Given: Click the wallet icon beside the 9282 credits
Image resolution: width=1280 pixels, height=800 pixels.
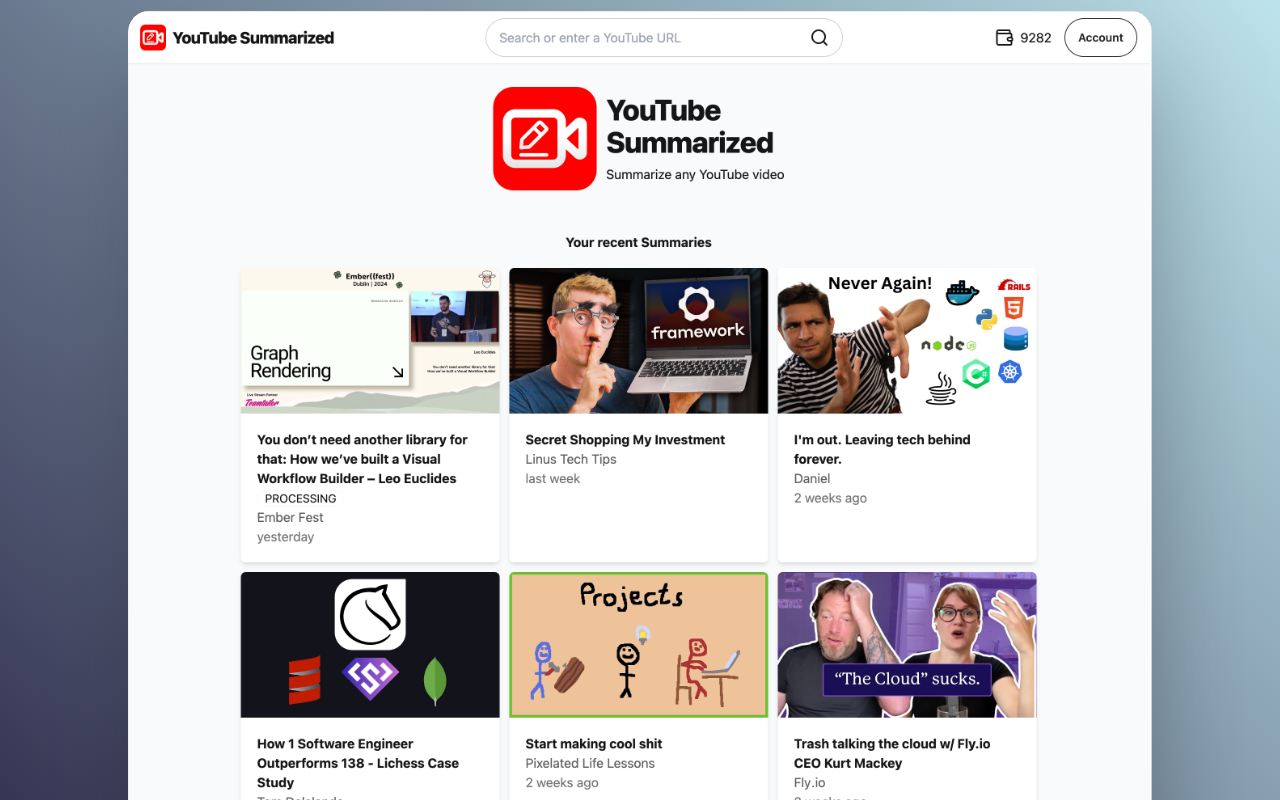Looking at the screenshot, I should [1003, 37].
